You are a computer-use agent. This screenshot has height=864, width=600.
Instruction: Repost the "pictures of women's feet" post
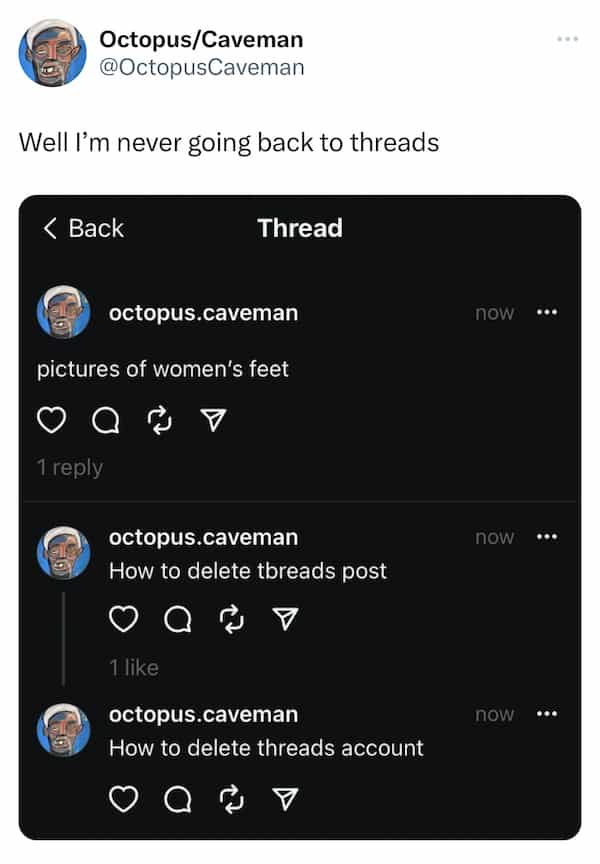[x=159, y=423]
